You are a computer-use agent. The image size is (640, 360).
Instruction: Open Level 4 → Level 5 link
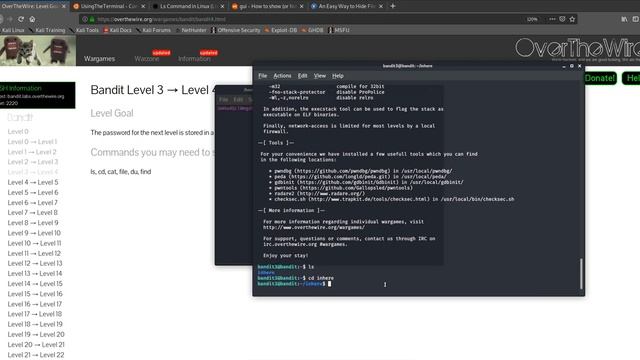coord(33,182)
